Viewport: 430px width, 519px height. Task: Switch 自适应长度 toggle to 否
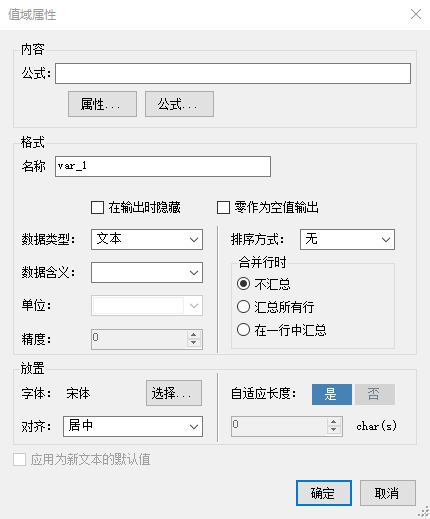coord(375,394)
